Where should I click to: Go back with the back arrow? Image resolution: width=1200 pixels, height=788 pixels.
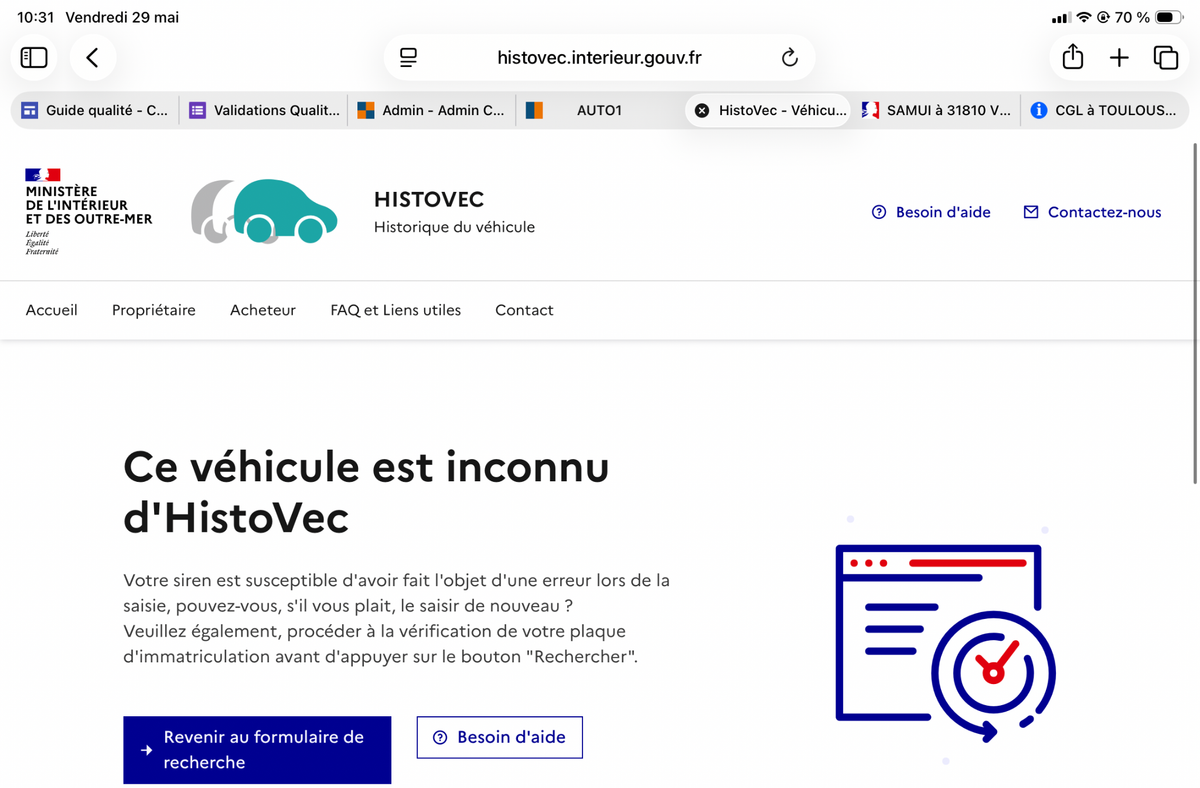click(x=93, y=58)
